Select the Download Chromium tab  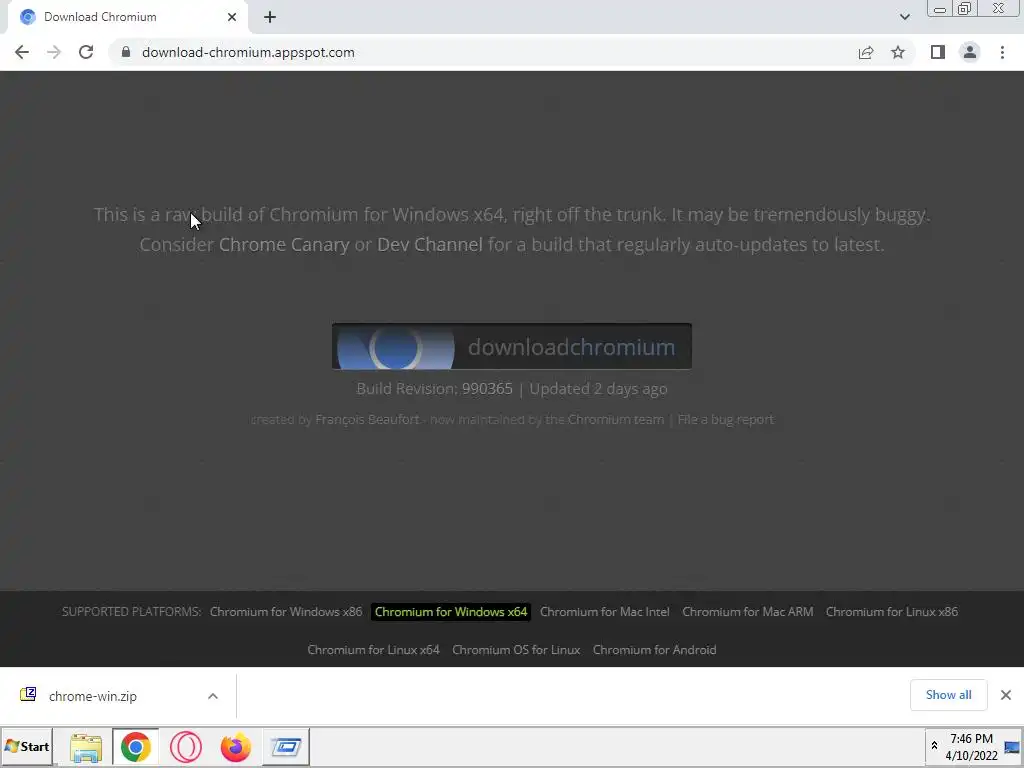[127, 17]
